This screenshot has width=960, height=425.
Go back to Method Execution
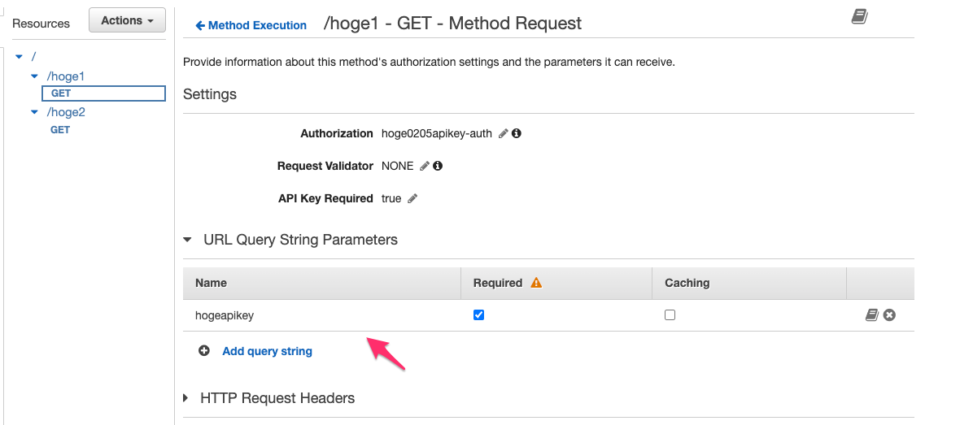point(251,25)
